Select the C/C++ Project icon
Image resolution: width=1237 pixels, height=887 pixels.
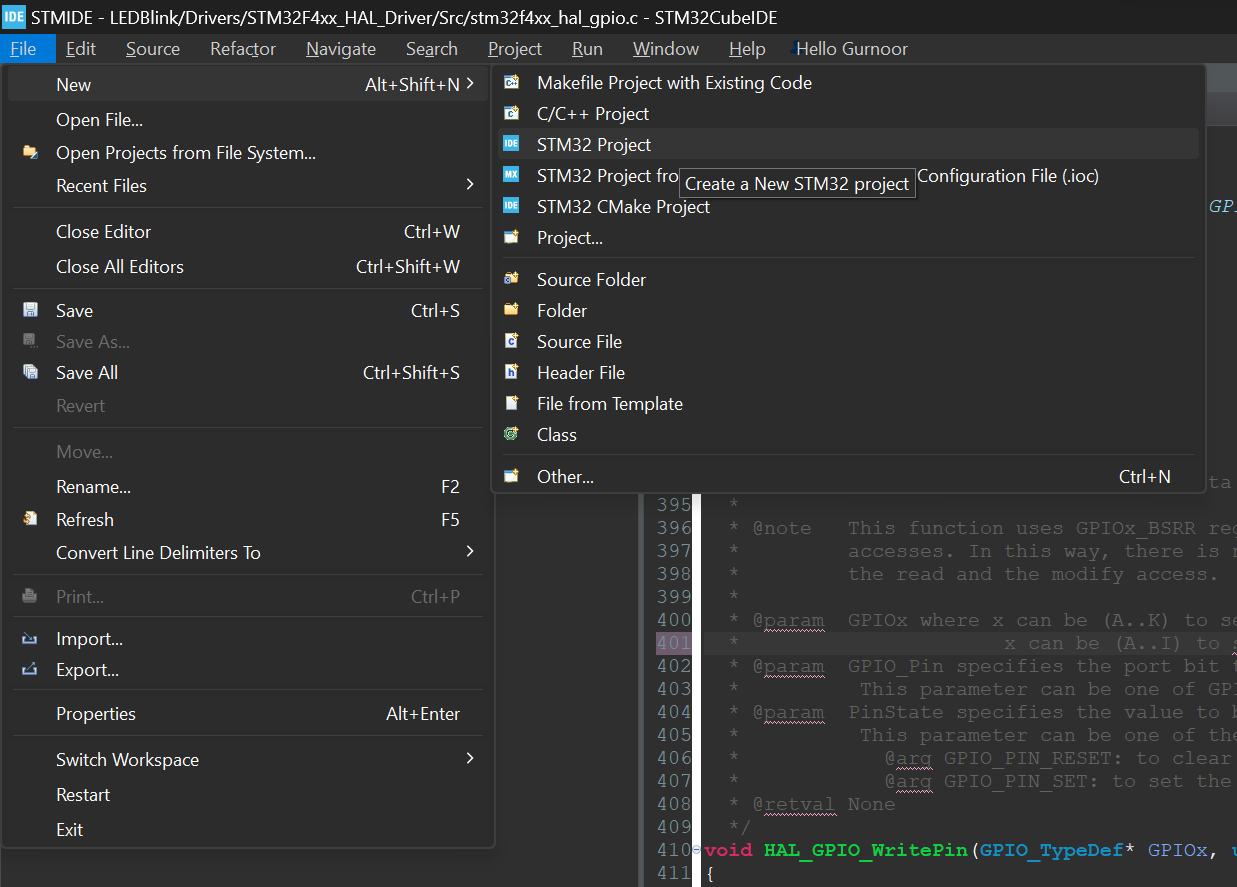point(513,113)
